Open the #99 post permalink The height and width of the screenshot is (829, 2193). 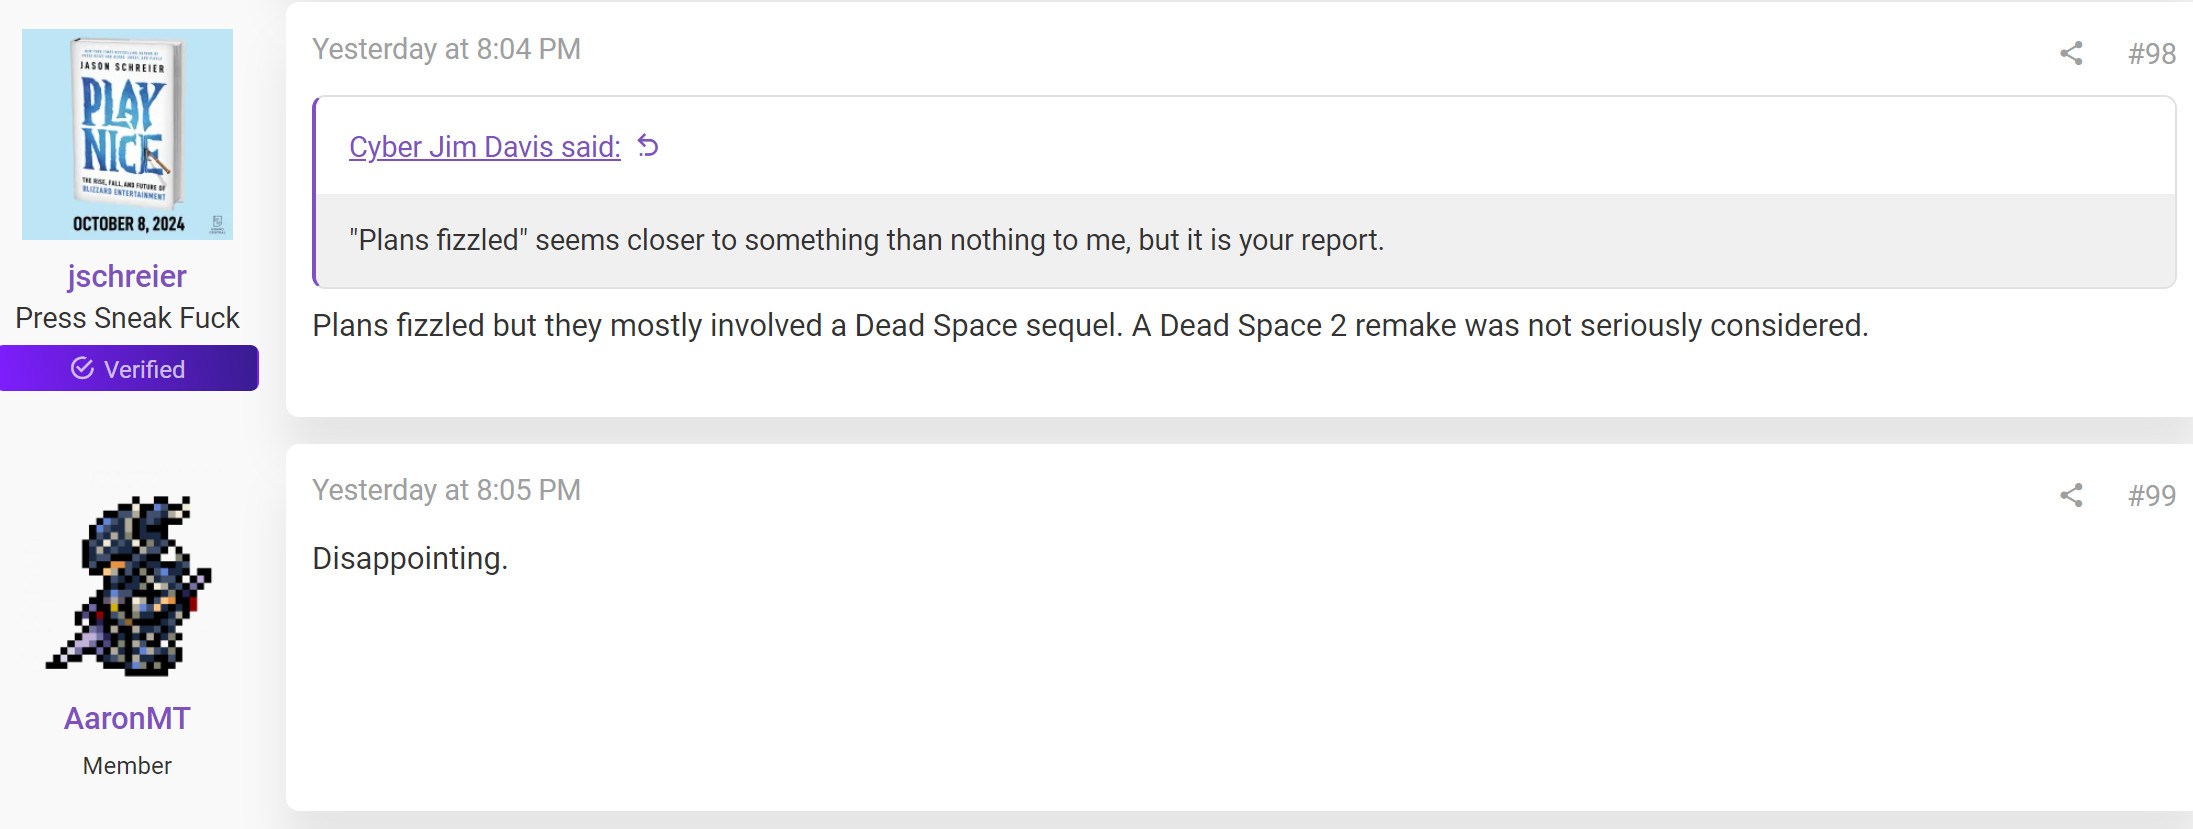pos(2151,495)
